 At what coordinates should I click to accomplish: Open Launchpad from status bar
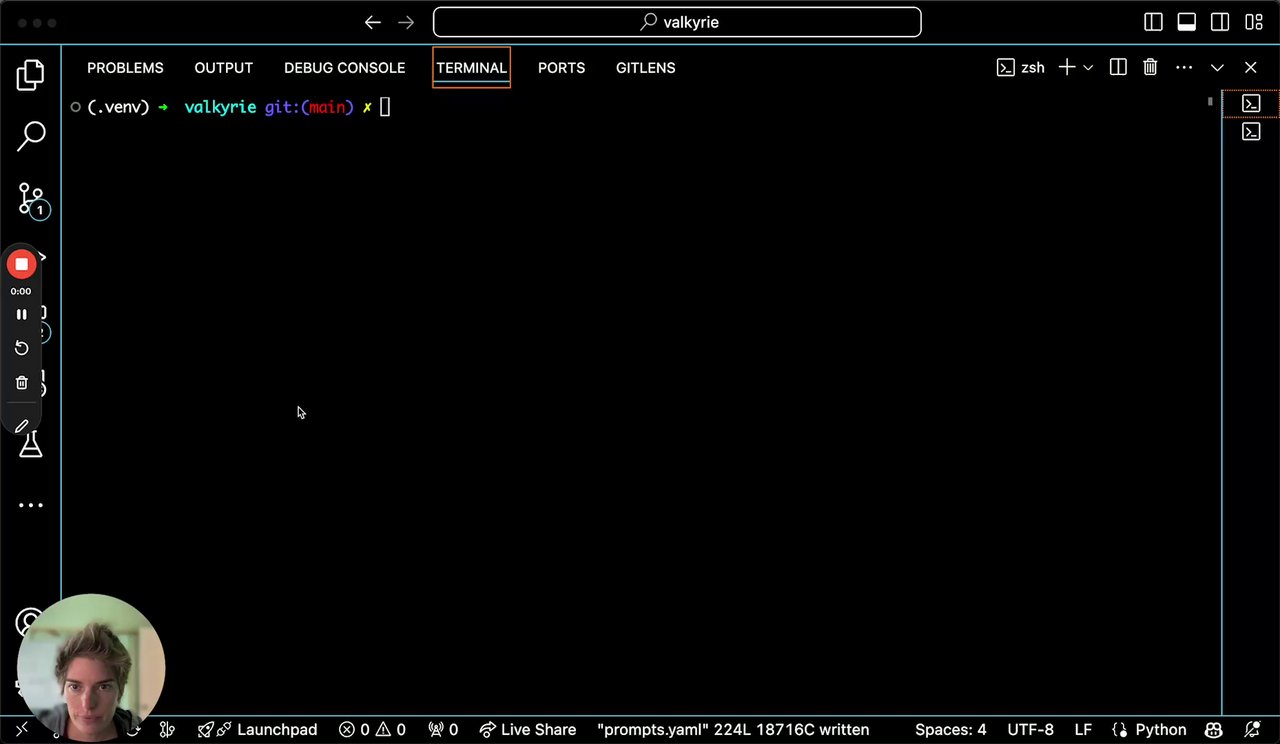click(257, 730)
